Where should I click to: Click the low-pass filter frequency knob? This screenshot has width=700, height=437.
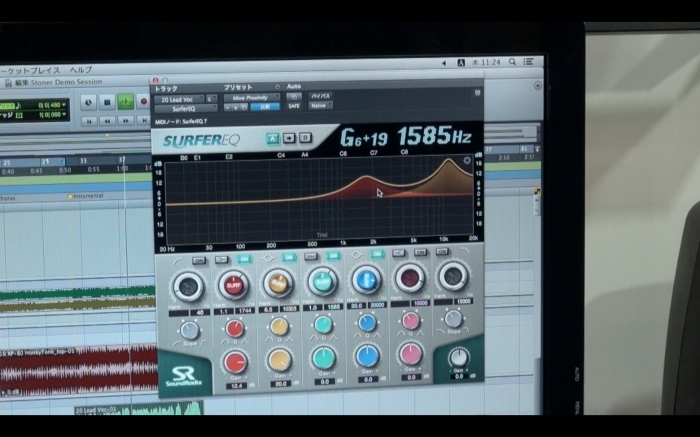453,276
